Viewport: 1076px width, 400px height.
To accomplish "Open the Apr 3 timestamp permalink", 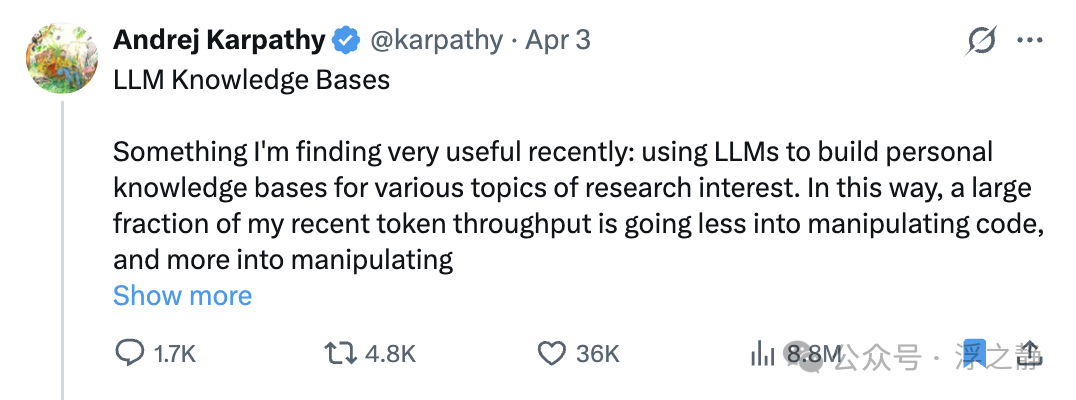I will point(558,41).
